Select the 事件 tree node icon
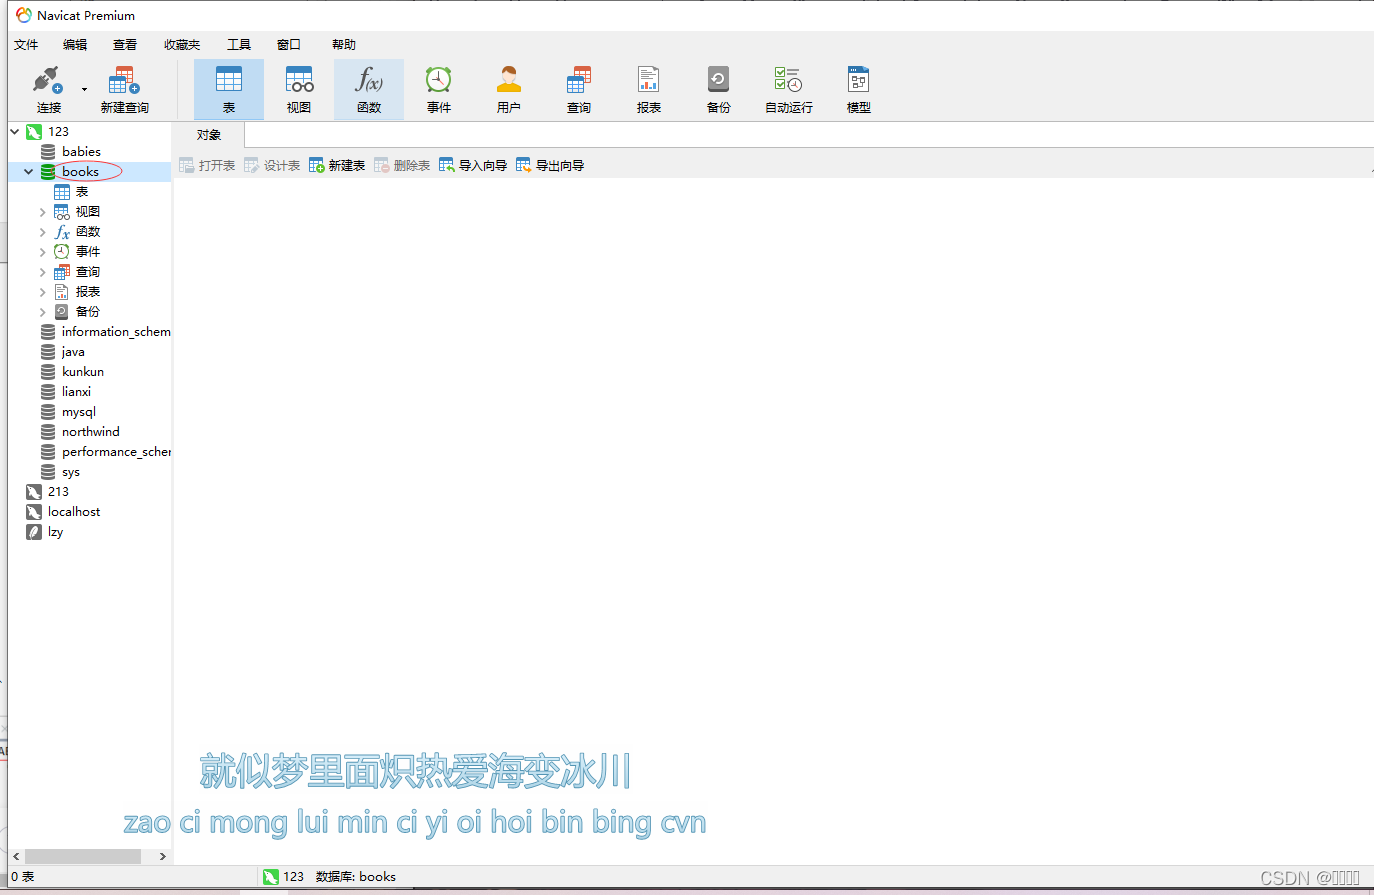 pos(62,251)
